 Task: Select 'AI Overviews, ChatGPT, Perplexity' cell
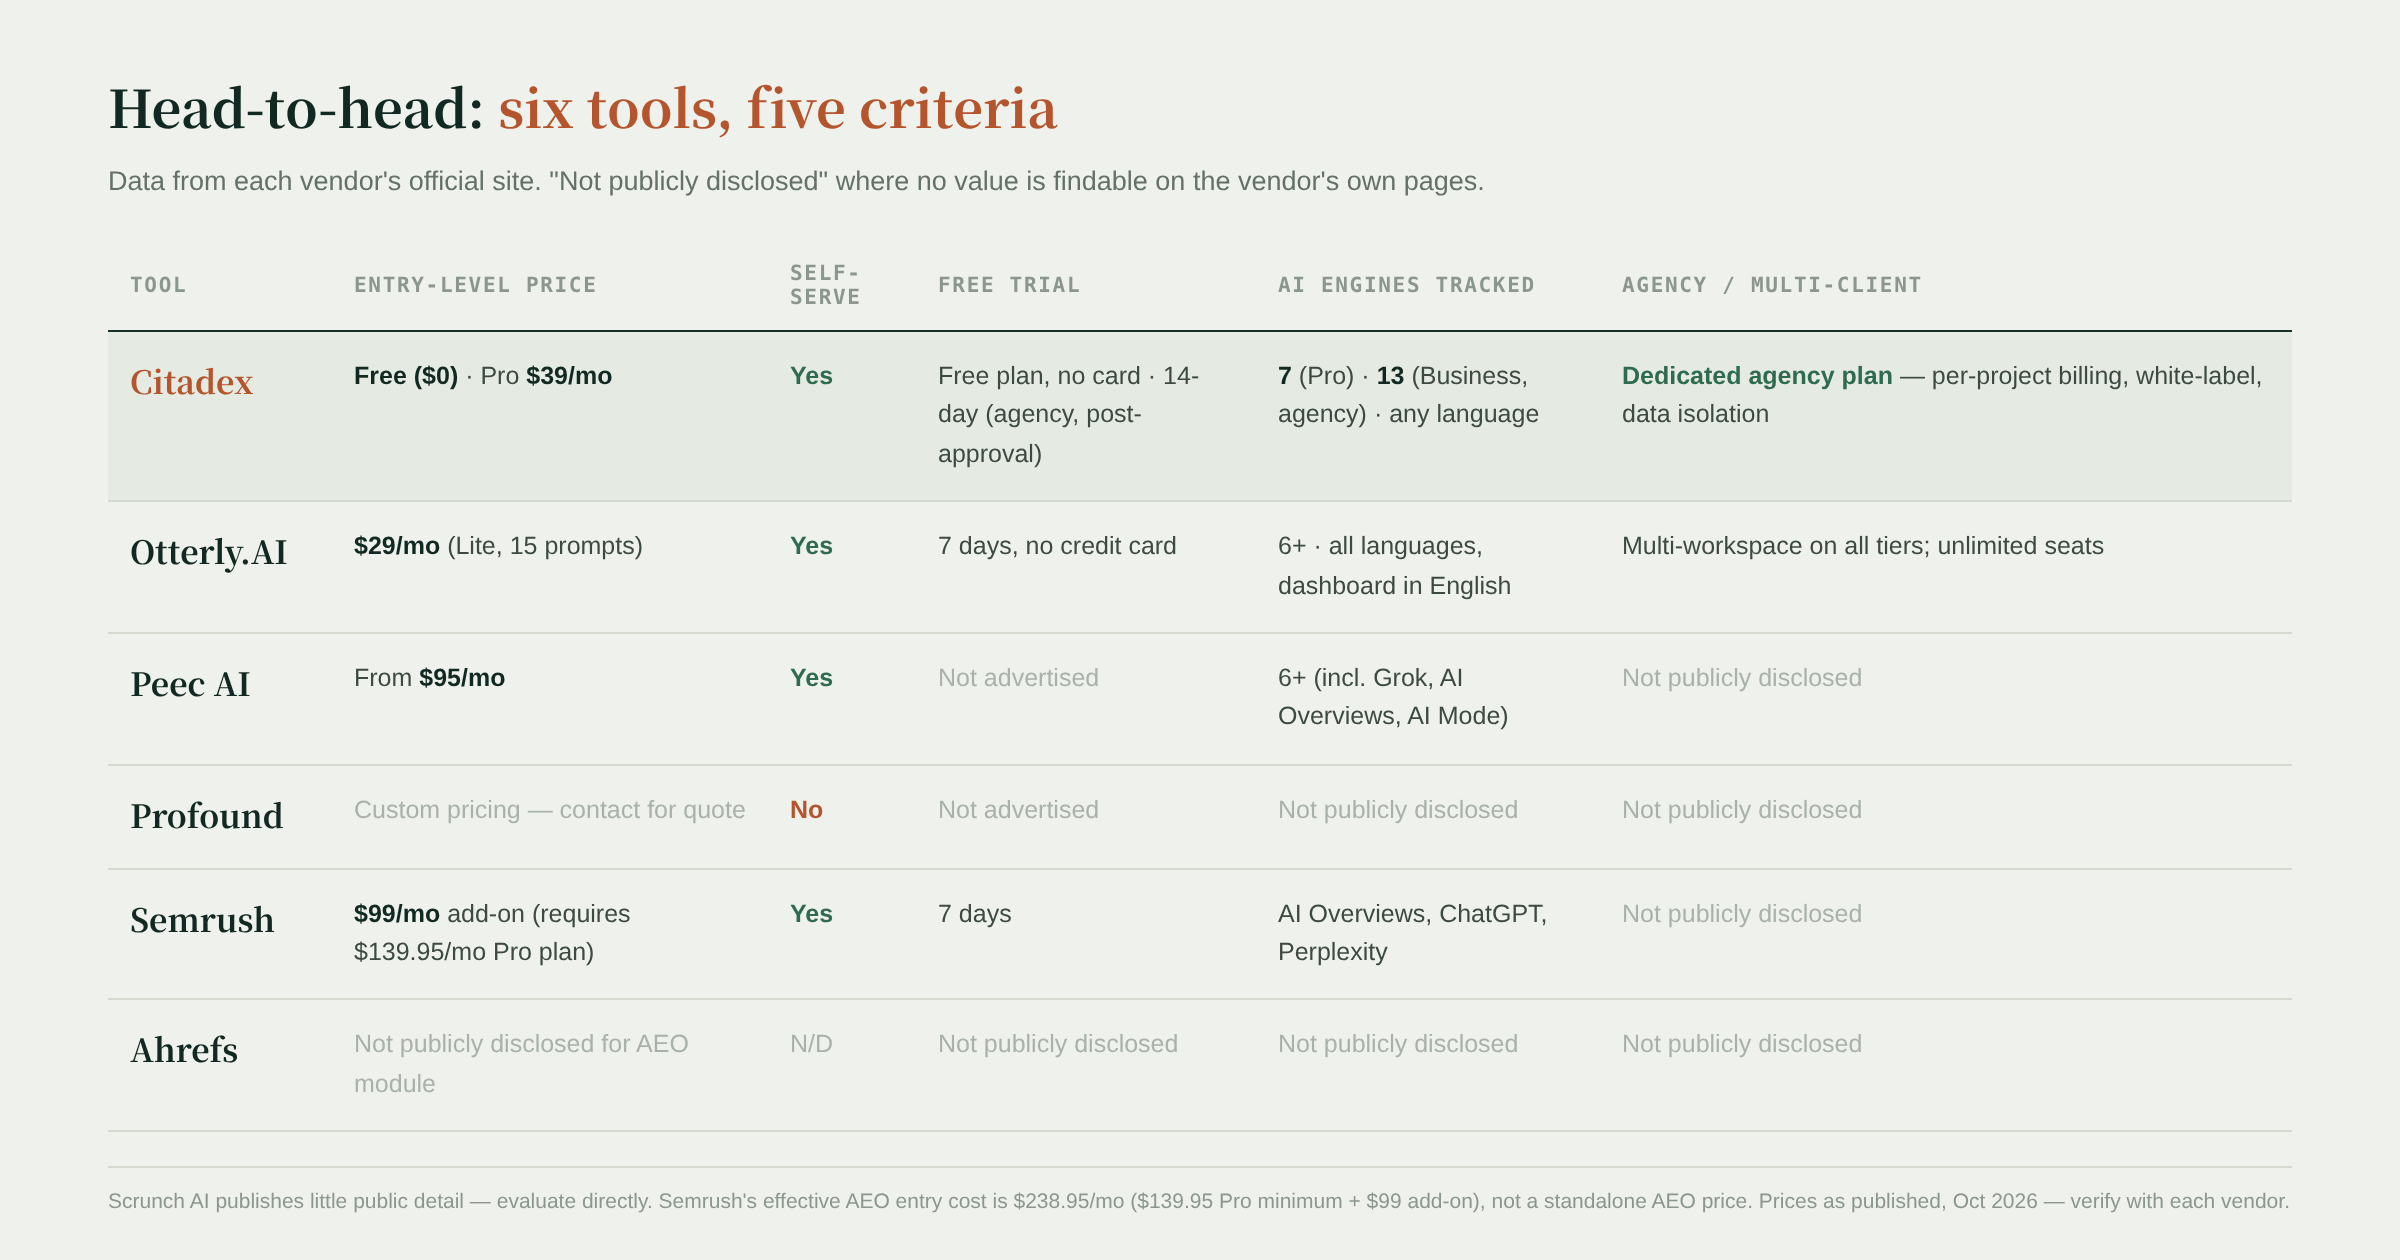(x=1412, y=933)
